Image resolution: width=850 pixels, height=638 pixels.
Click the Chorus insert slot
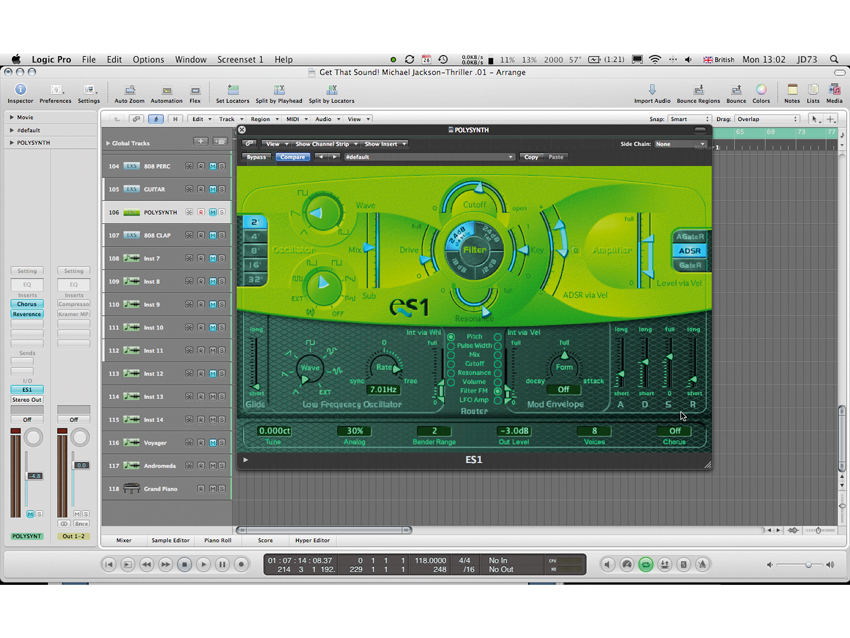(x=27, y=304)
